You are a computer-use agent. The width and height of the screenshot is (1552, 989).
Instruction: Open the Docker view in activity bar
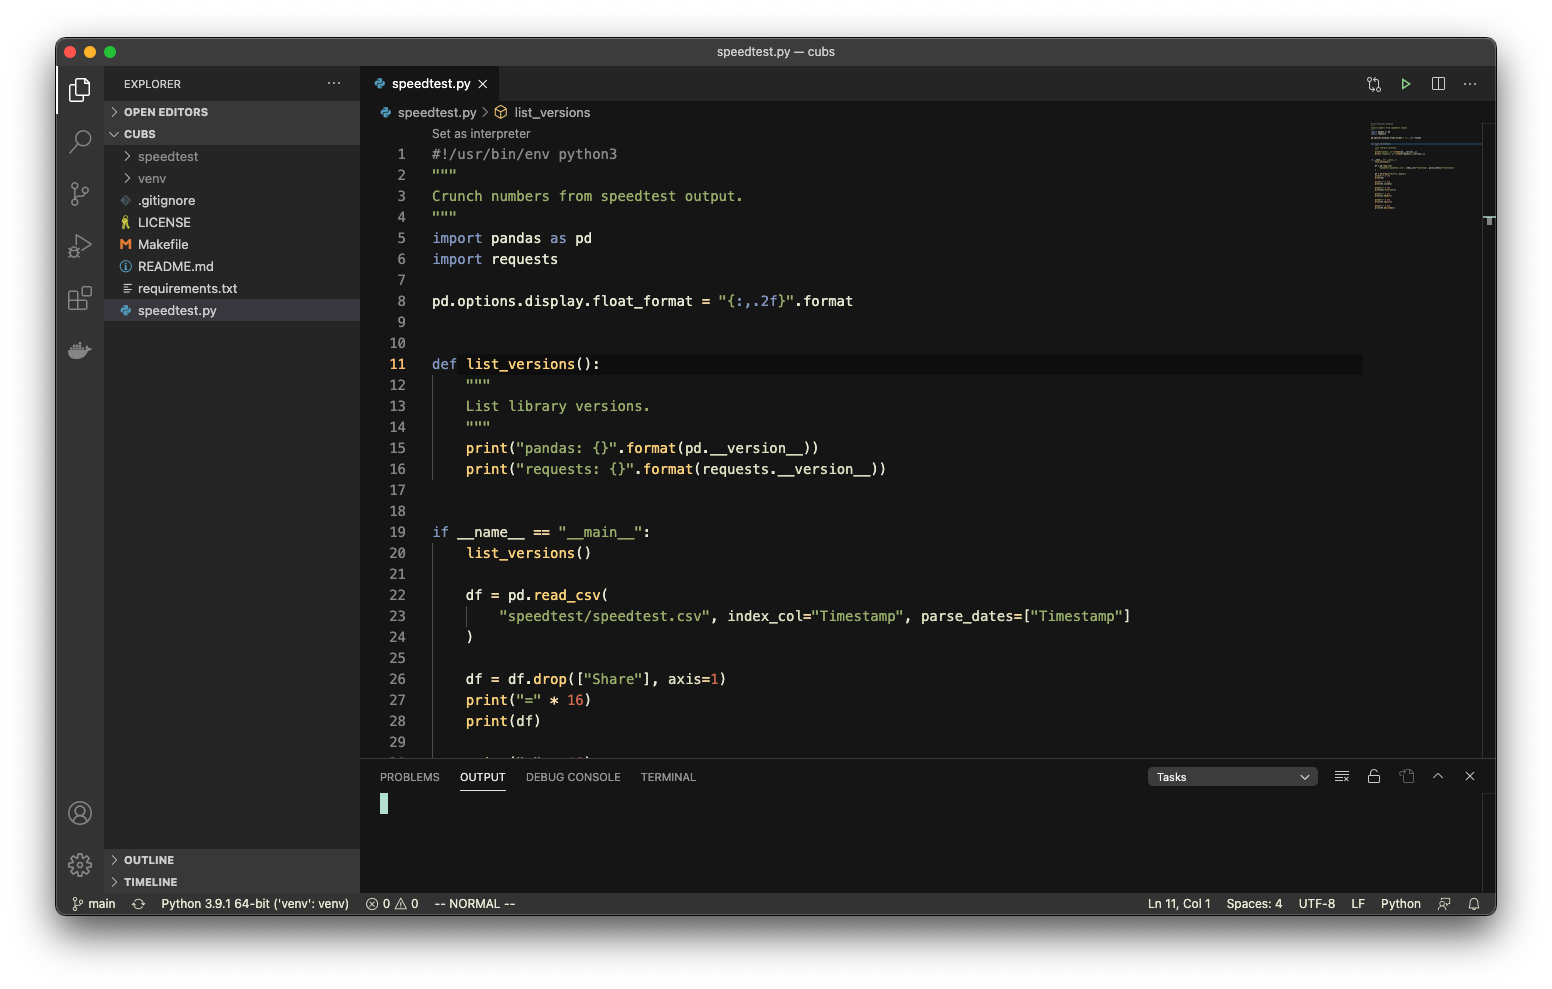(x=80, y=350)
